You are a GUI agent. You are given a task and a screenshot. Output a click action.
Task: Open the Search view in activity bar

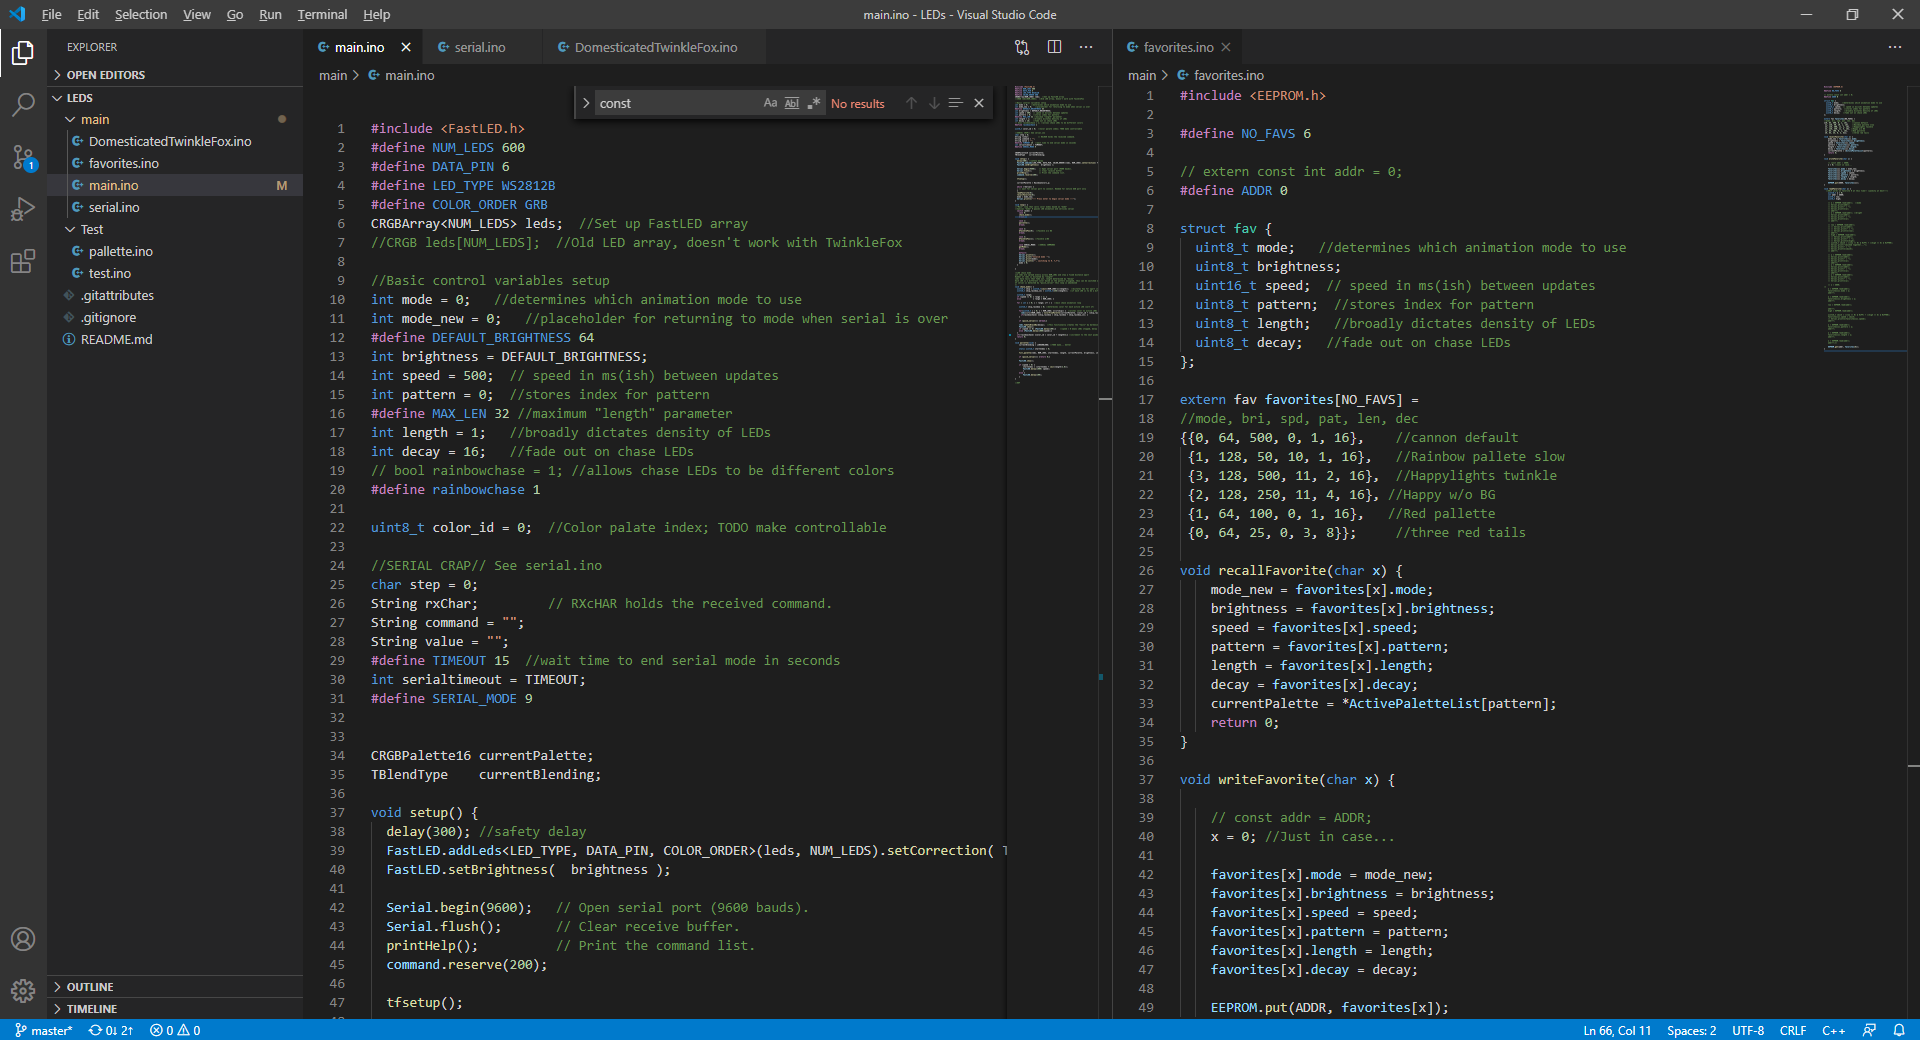pyautogui.click(x=23, y=104)
